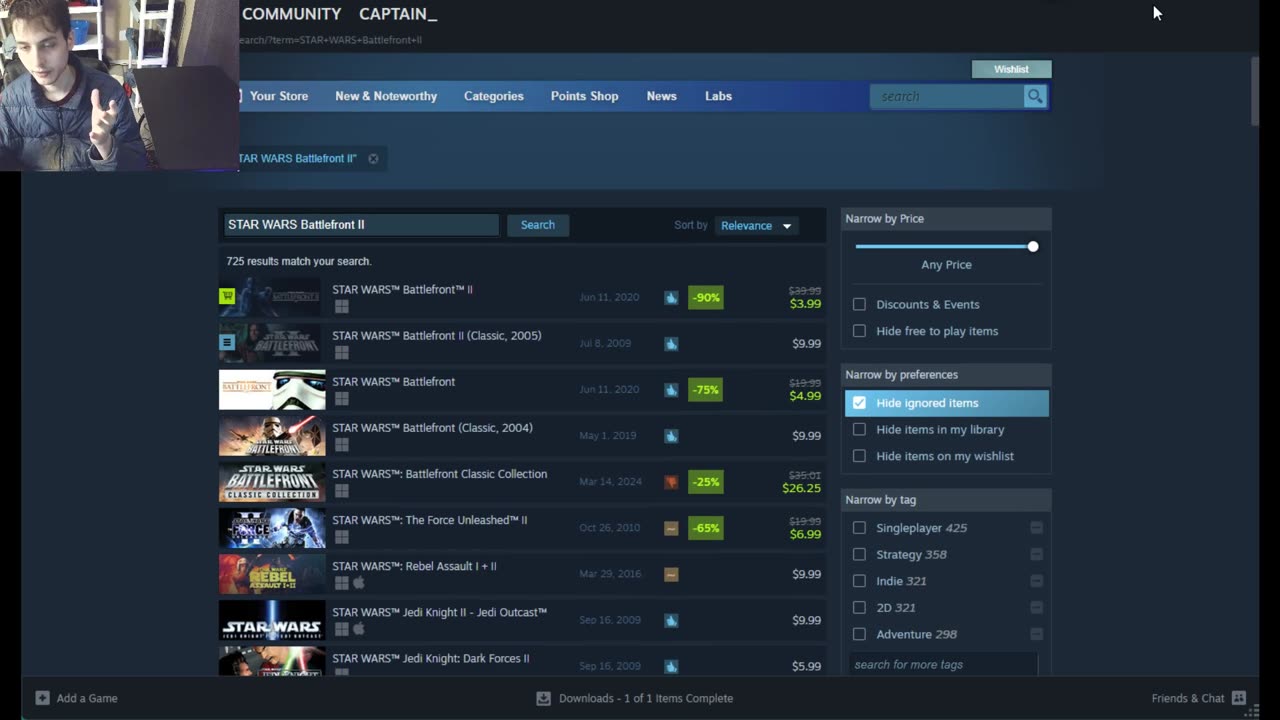Click the Windows icon under Battlefront Classic Collection
This screenshot has height=720, width=1280.
click(341, 491)
